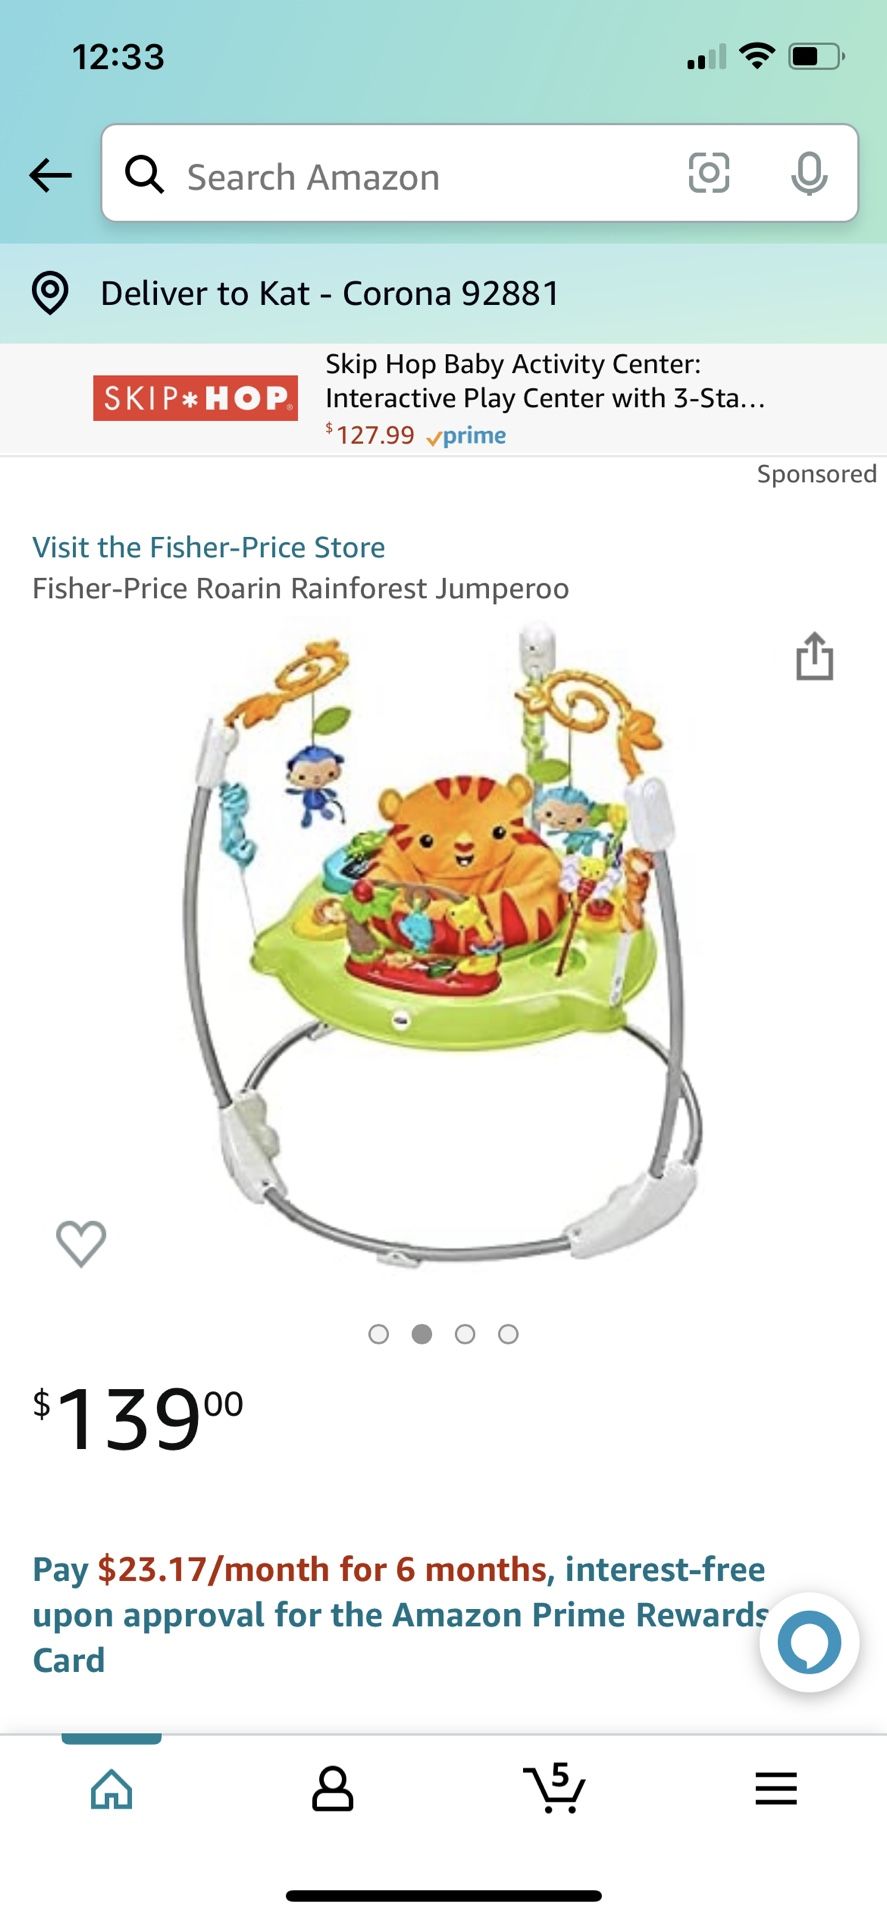Select the third carousel dot indicator
Image resolution: width=887 pixels, height=1920 pixels.
tap(465, 1334)
